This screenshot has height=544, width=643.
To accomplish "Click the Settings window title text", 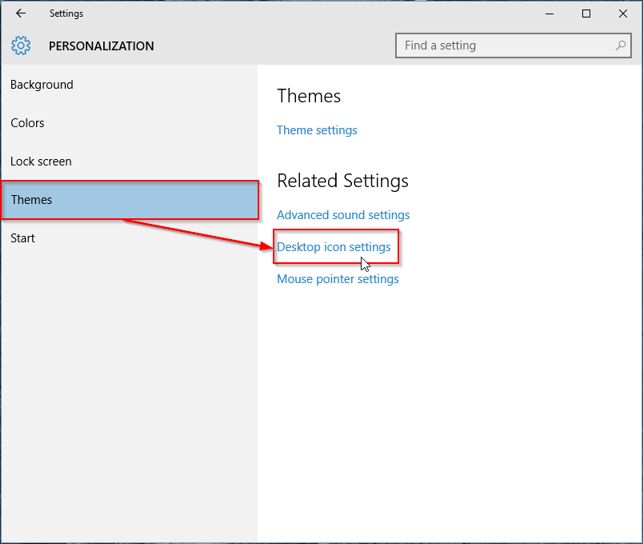I will (x=67, y=14).
